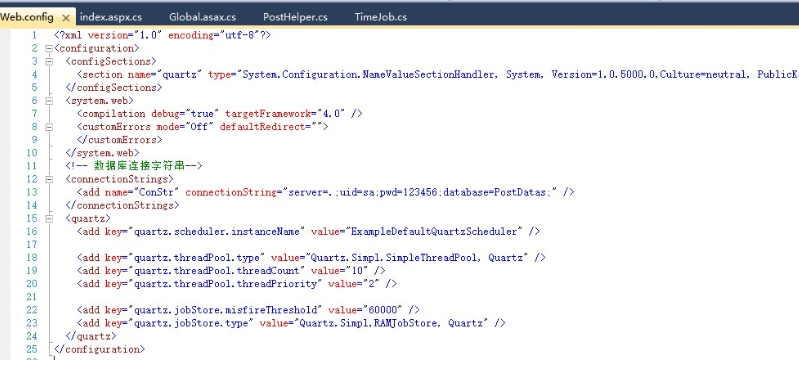Click the value "60000" on line 22
Image resolution: width=799 pixels, height=372 pixels.
(383, 310)
